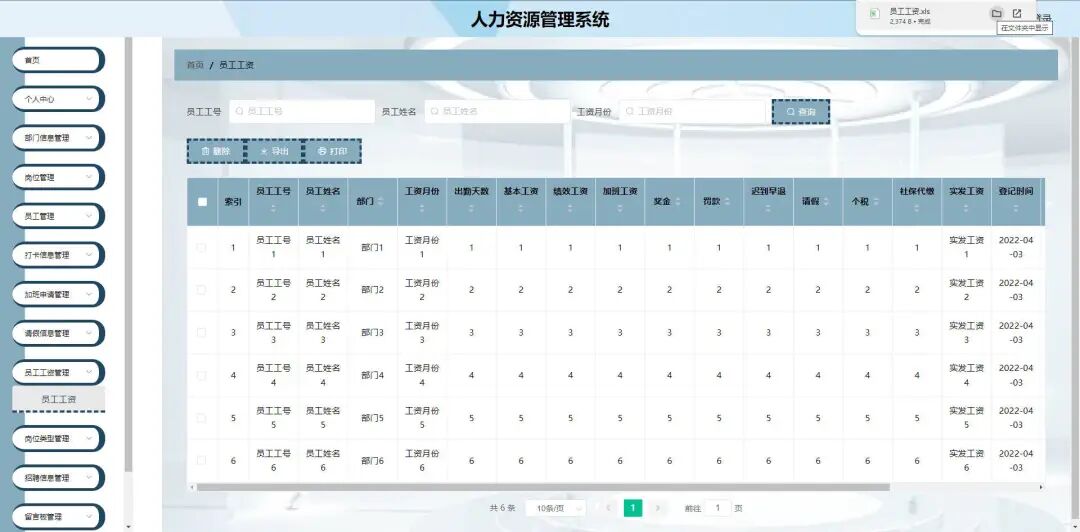Screen dimensions: 1080x532
Task: Sort table by 员工姓名 column
Action: [323, 208]
